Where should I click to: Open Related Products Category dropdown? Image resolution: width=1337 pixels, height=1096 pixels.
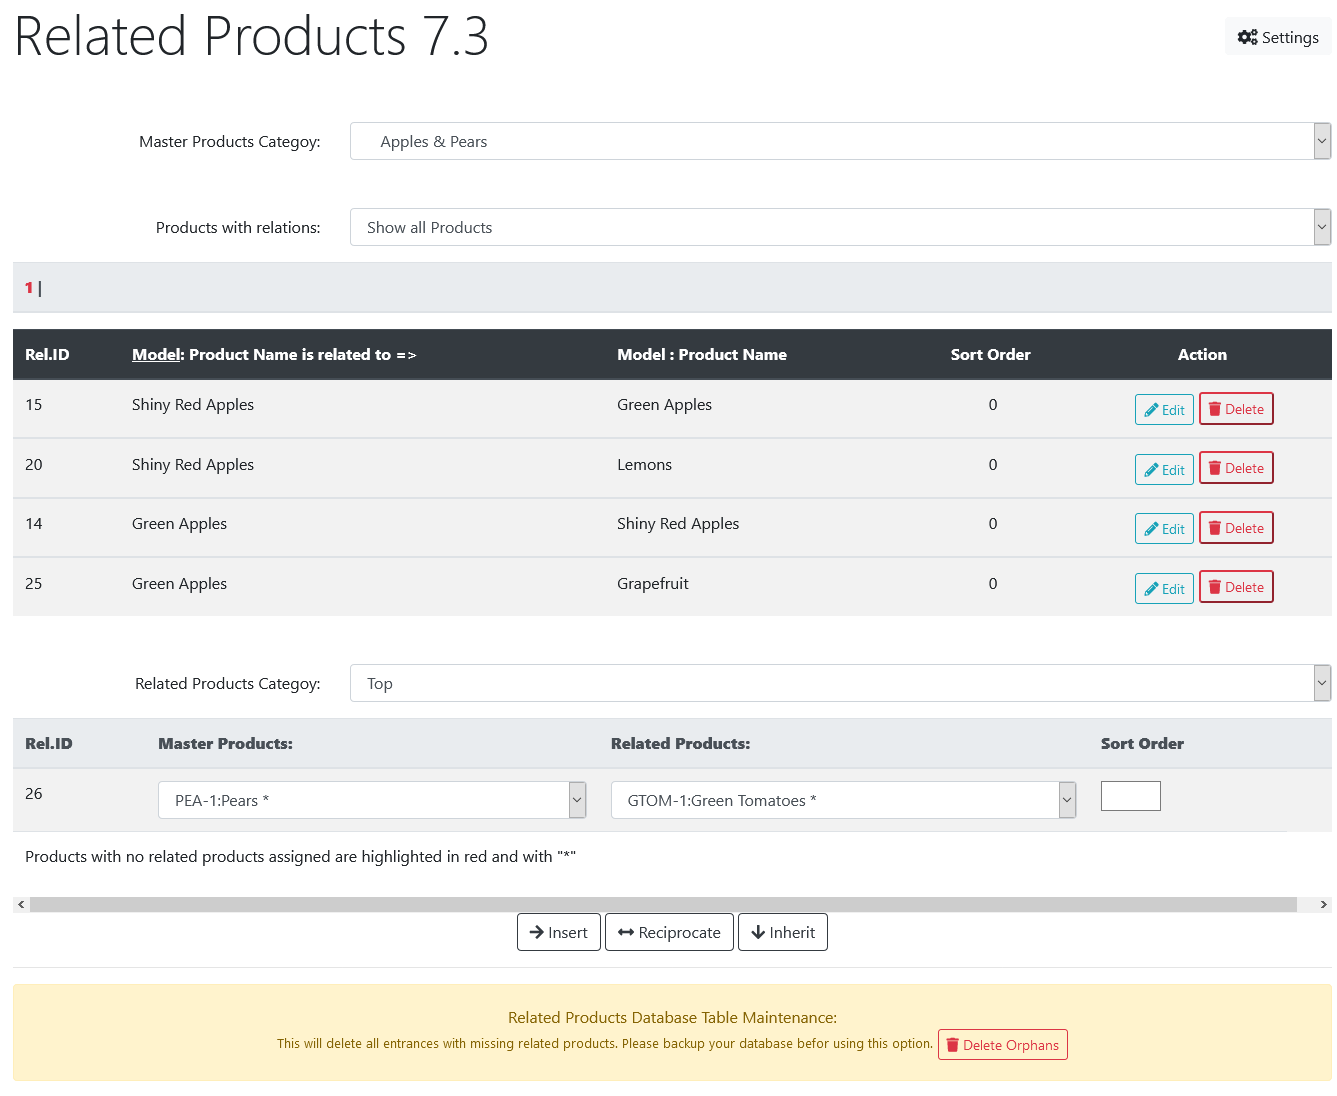point(840,683)
